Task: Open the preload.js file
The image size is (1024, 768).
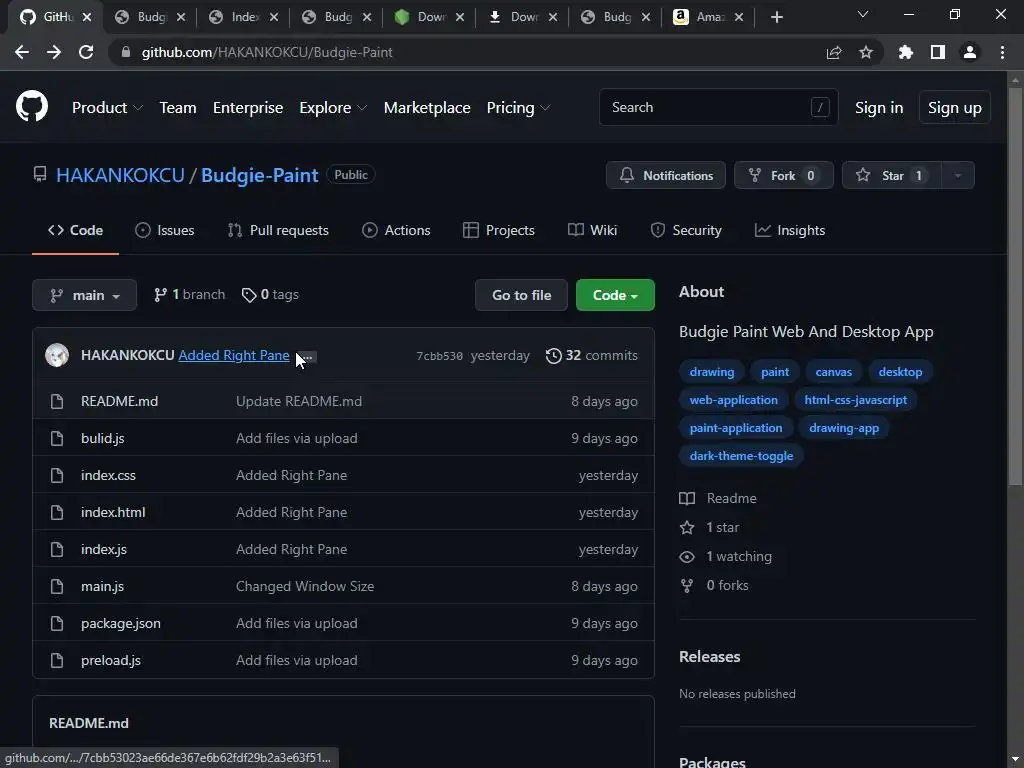Action: pos(111,660)
